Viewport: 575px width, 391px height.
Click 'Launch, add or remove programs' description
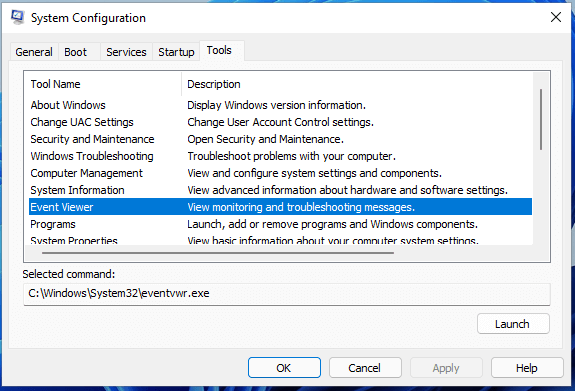pos(333,224)
